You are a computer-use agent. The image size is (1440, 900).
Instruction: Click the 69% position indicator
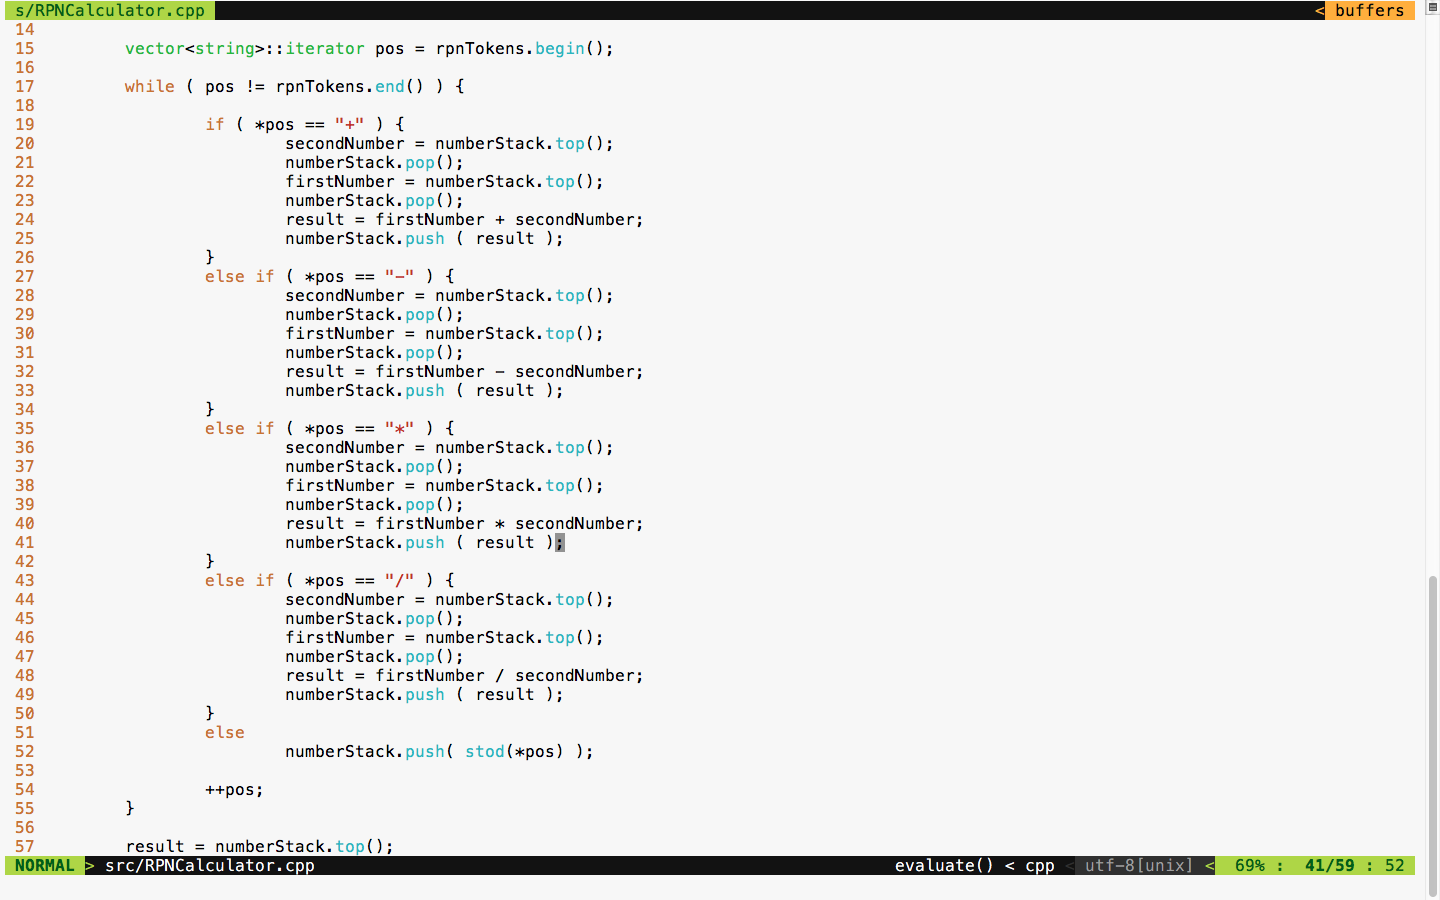point(1250,866)
